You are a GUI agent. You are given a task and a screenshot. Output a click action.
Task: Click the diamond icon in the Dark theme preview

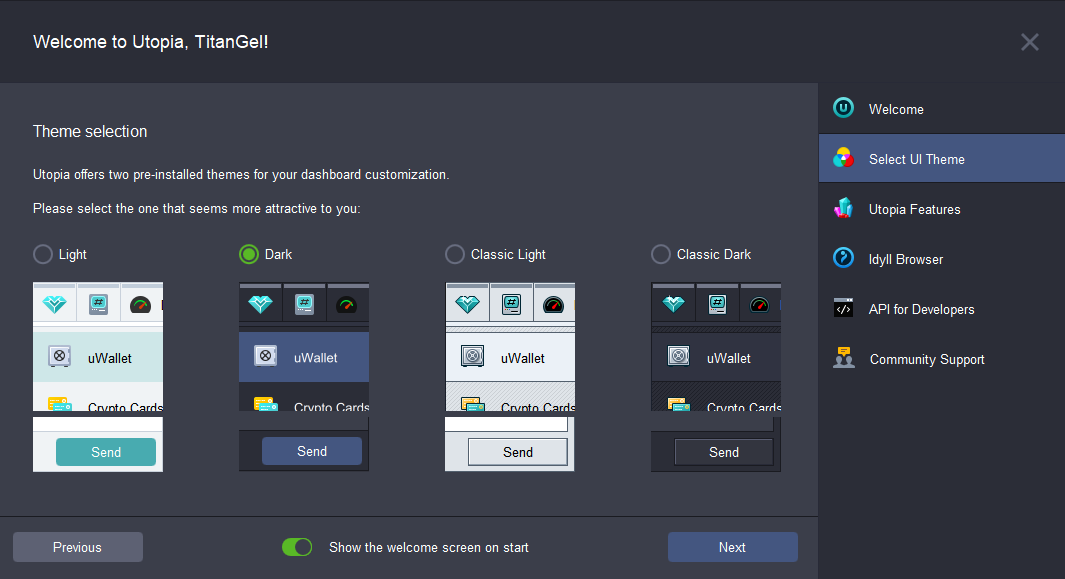(x=261, y=304)
